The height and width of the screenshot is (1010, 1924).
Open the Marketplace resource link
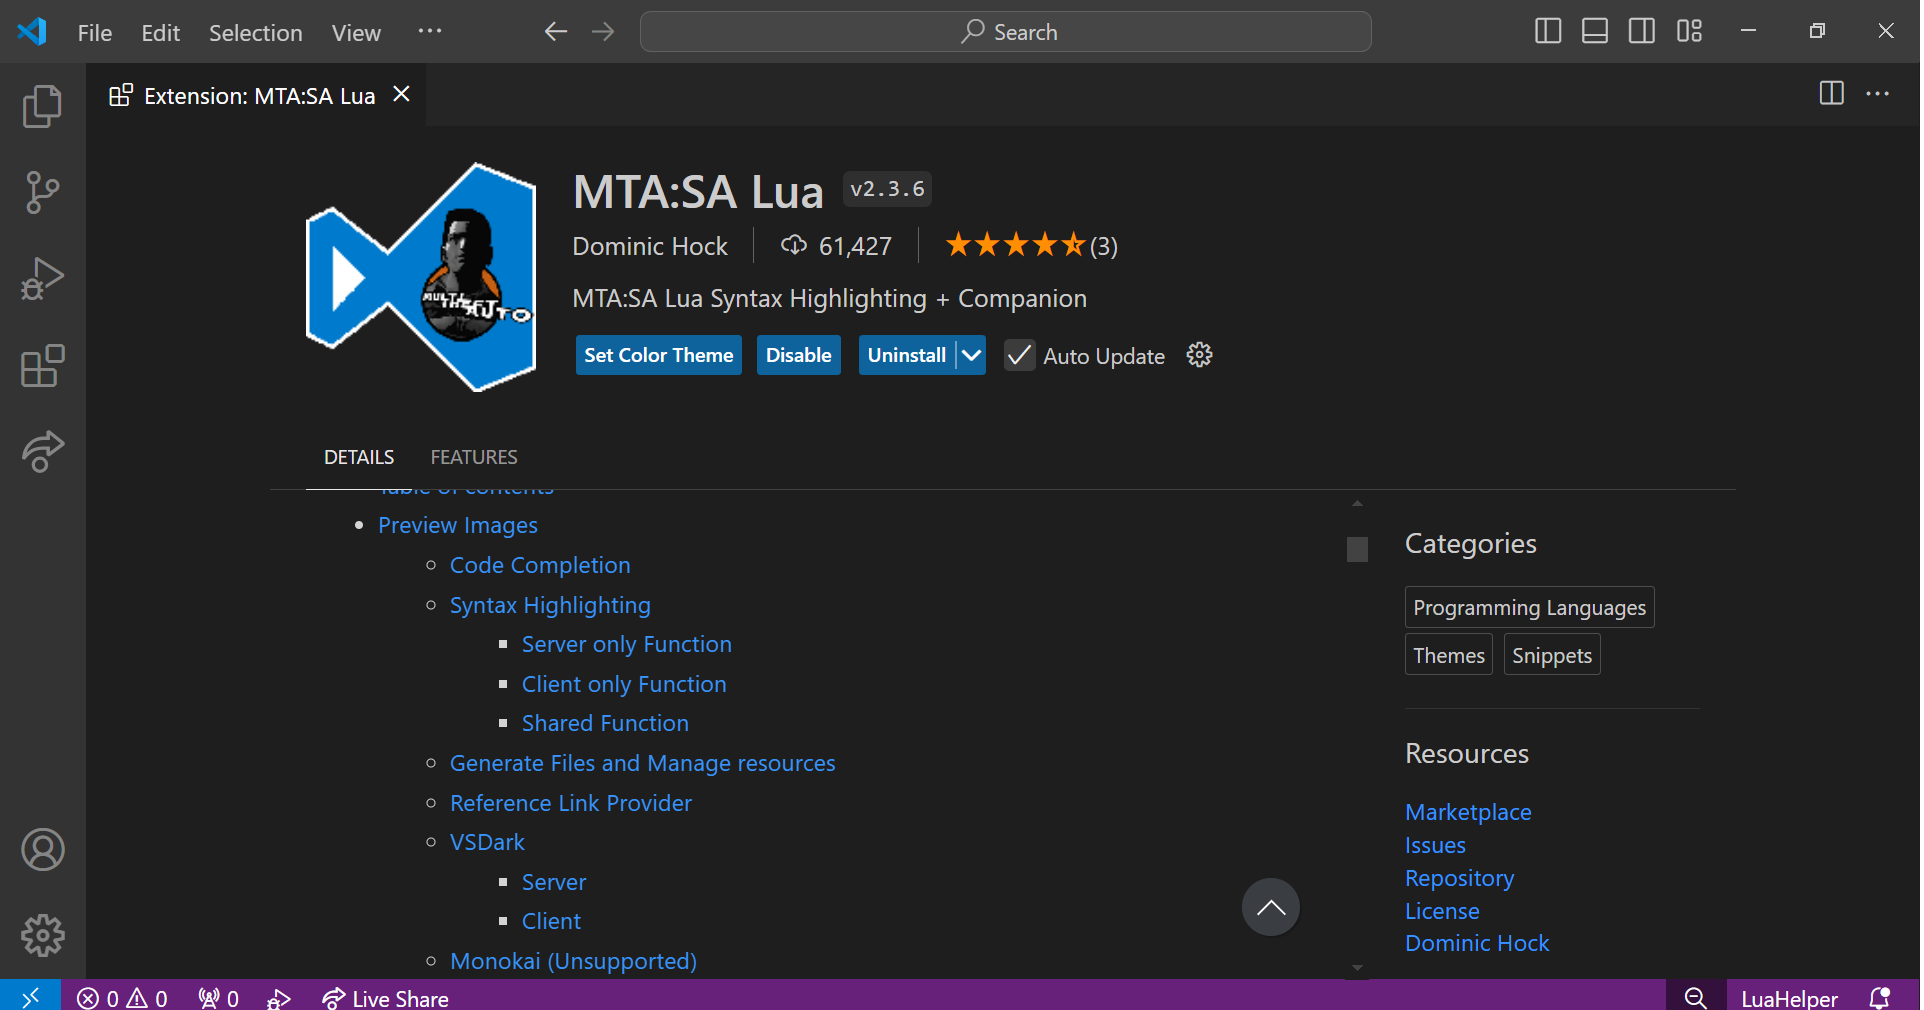1468,812
